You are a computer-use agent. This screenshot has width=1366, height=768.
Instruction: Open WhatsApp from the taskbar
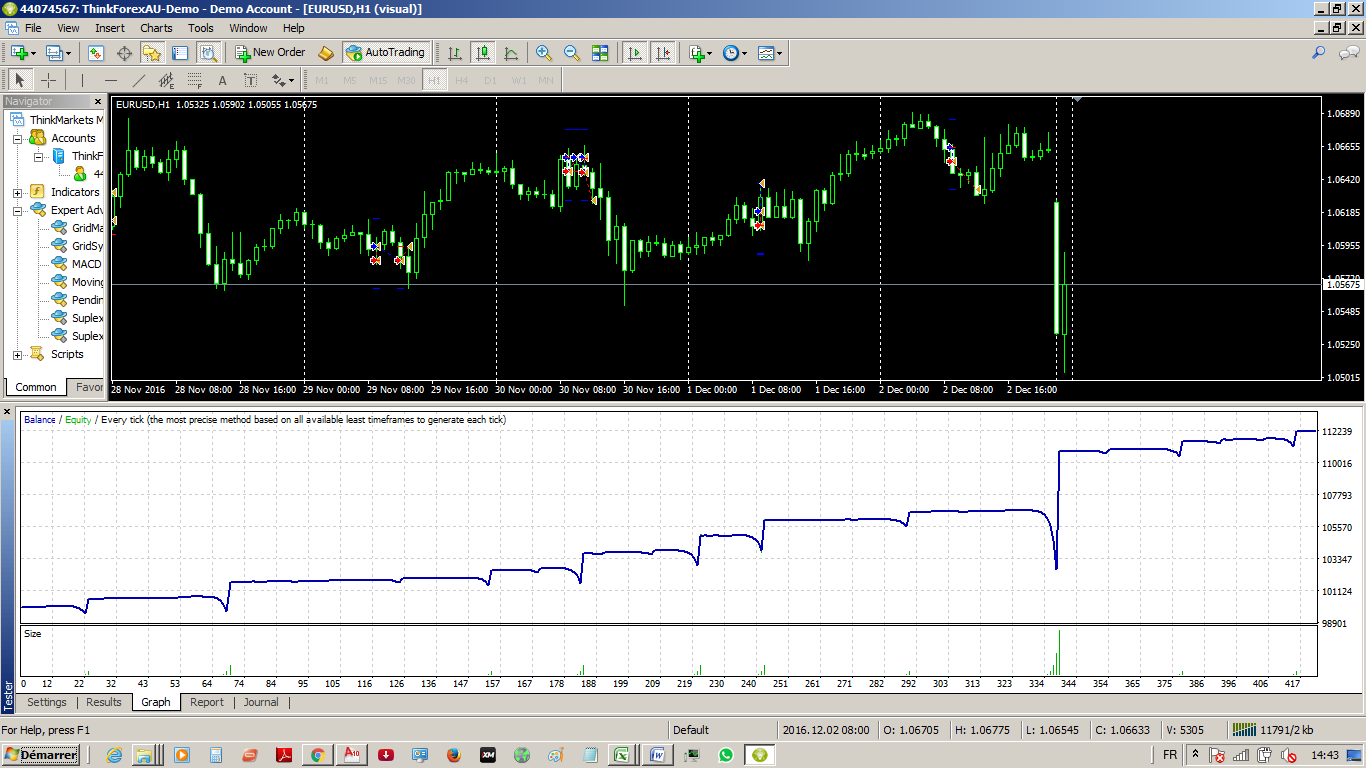(726, 755)
